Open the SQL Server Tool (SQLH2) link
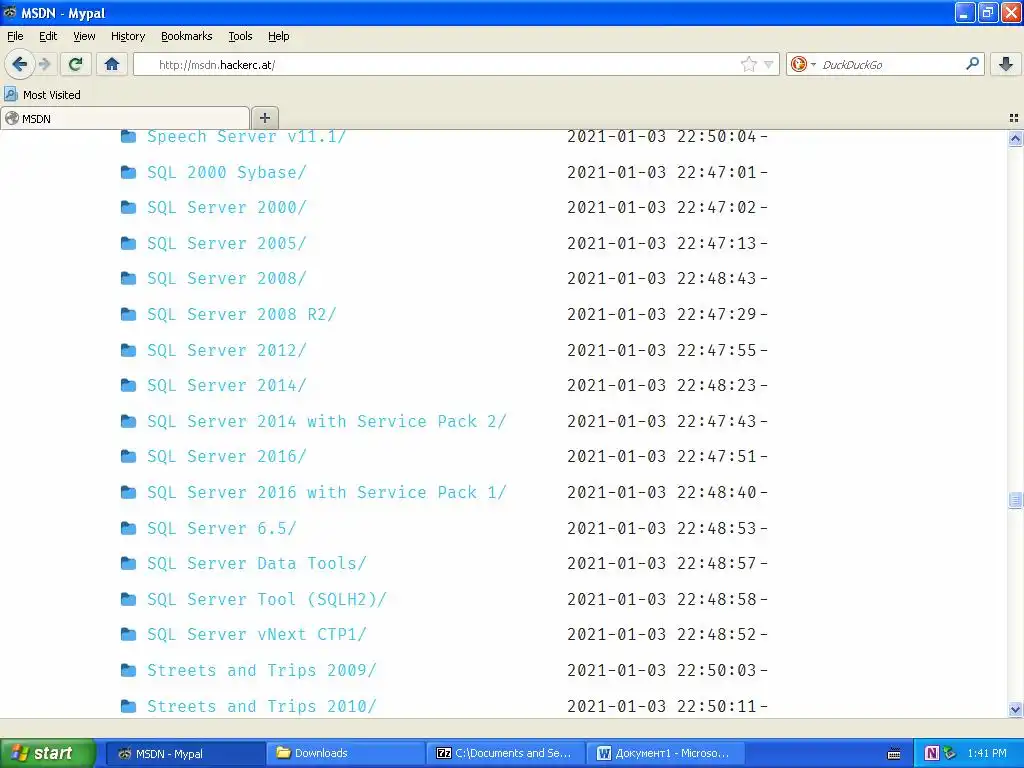This screenshot has width=1024, height=768. point(266,599)
